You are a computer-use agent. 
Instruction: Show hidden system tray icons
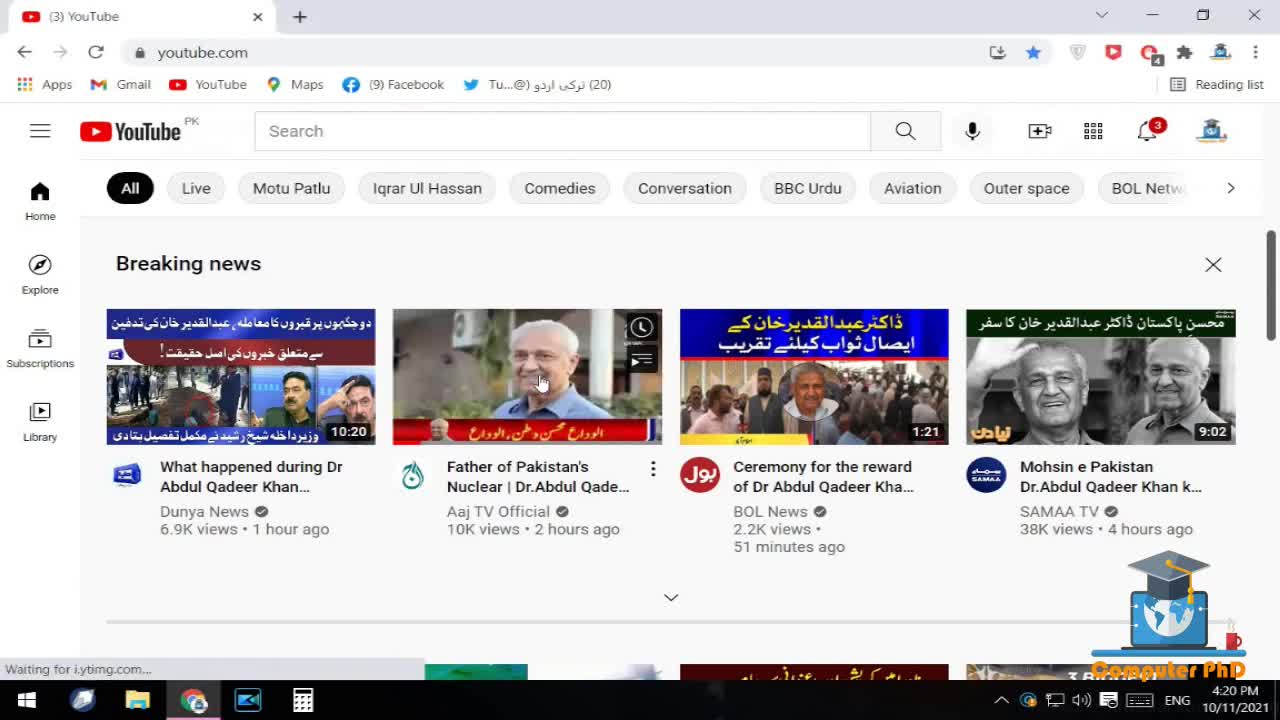pyautogui.click(x=1001, y=700)
